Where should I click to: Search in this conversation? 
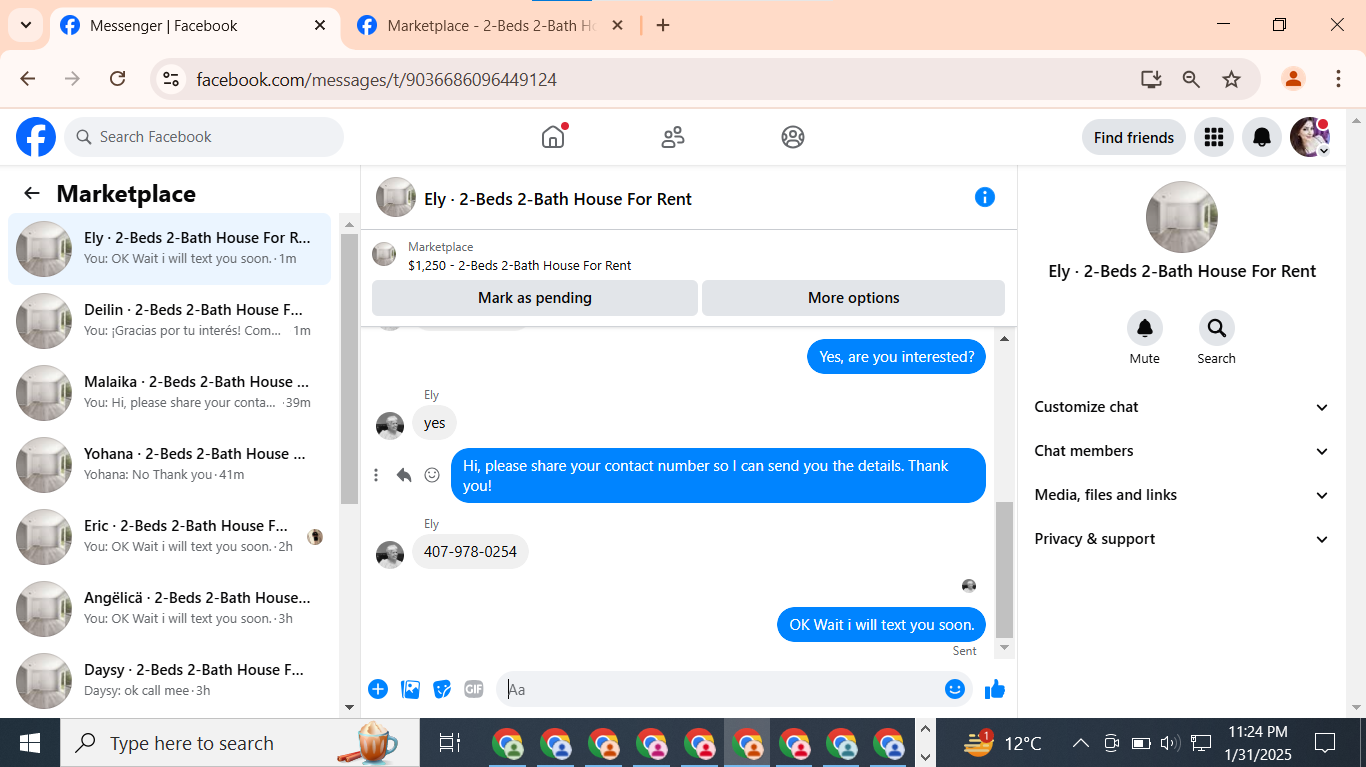pyautogui.click(x=1217, y=328)
